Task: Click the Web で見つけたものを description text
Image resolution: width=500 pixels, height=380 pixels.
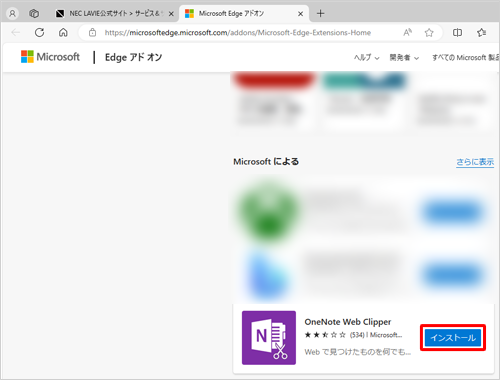Action: [x=358, y=352]
